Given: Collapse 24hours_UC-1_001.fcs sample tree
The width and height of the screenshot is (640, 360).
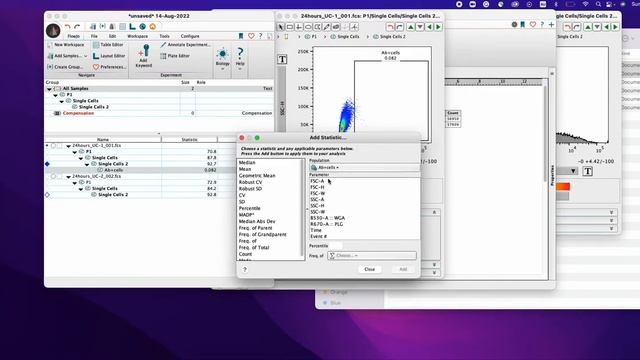Looking at the screenshot, I should (68, 146).
